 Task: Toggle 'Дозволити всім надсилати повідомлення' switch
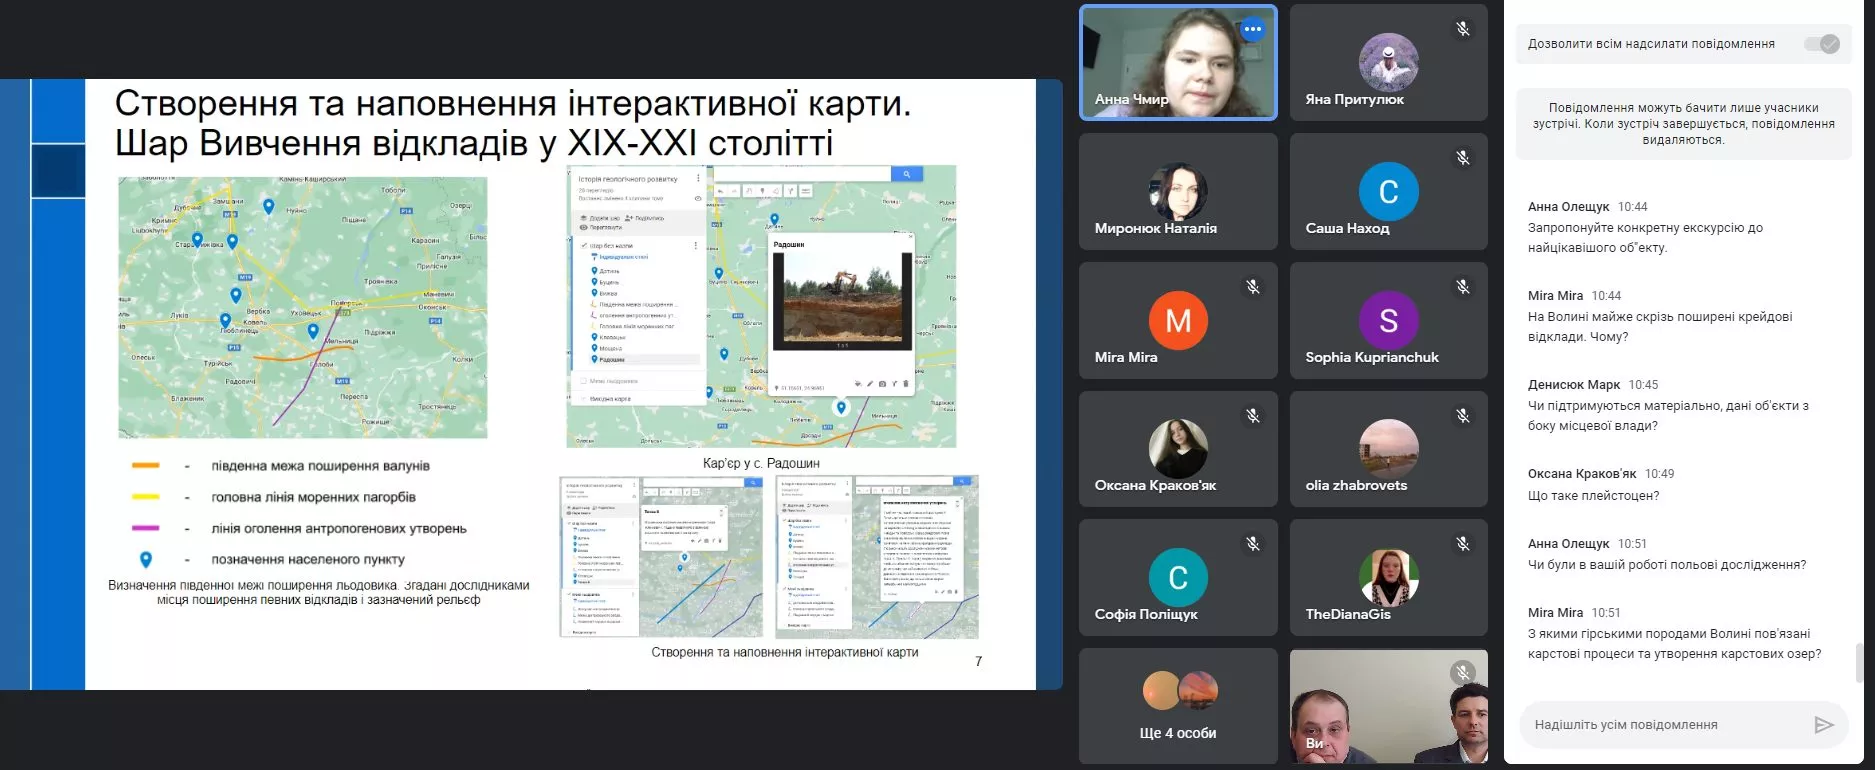[1822, 44]
